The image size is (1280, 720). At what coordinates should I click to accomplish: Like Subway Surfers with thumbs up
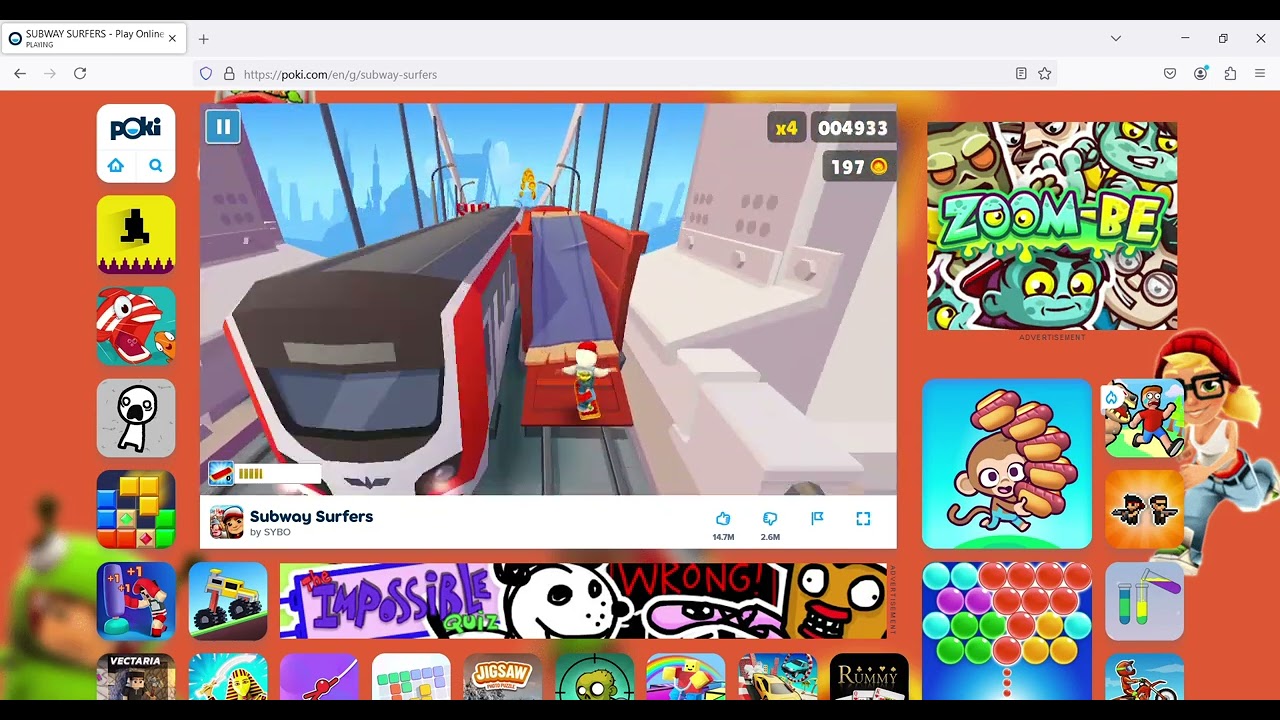[723, 519]
